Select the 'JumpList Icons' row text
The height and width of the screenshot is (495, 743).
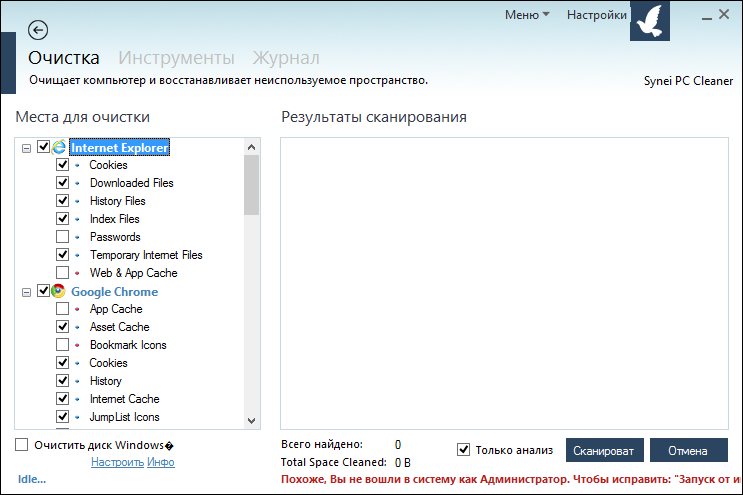(x=125, y=417)
